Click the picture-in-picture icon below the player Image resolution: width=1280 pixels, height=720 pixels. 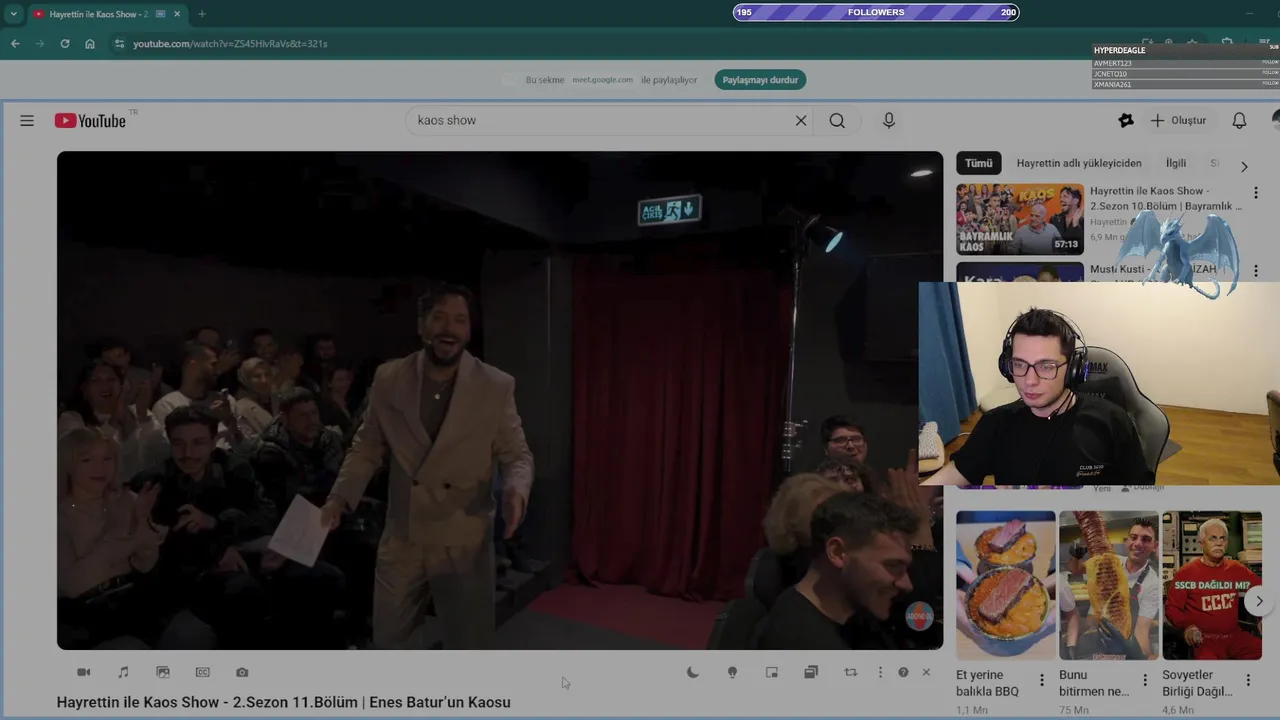tap(772, 672)
